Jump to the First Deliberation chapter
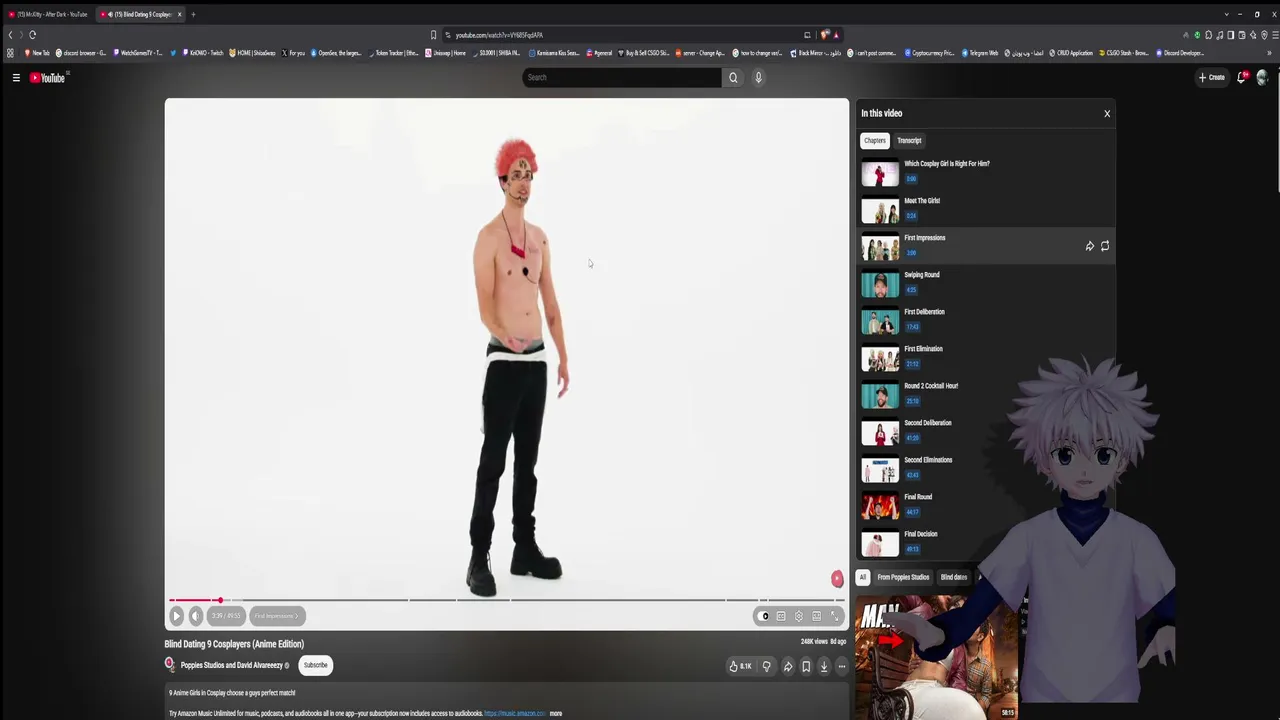This screenshot has width=1280, height=720. (x=986, y=320)
